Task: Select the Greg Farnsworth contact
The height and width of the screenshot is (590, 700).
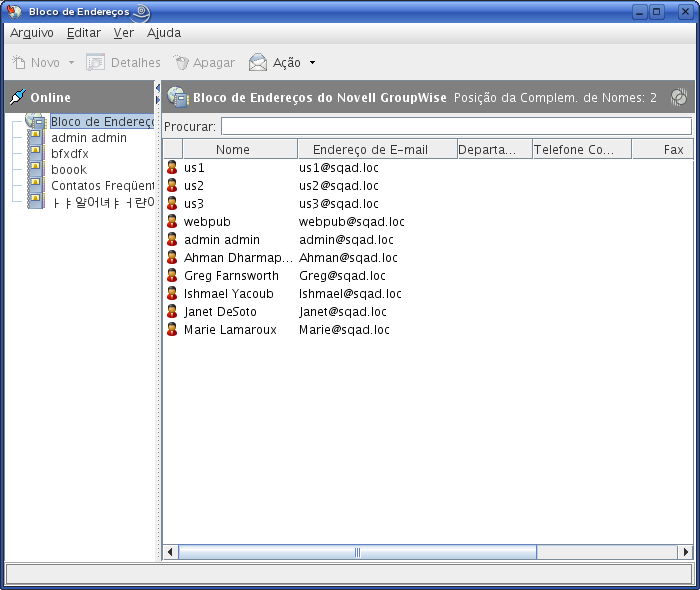Action: point(428,276)
